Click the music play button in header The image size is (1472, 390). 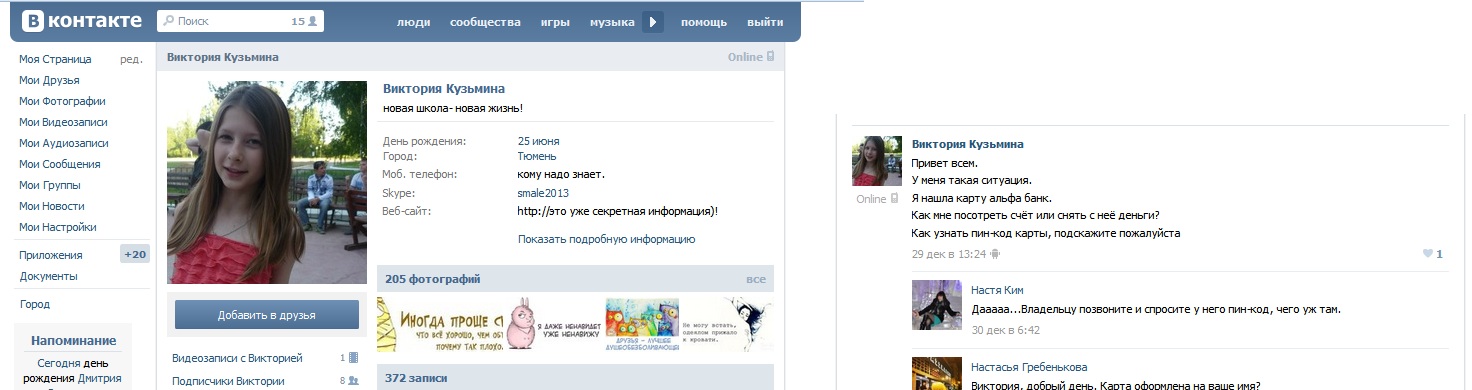(x=653, y=21)
